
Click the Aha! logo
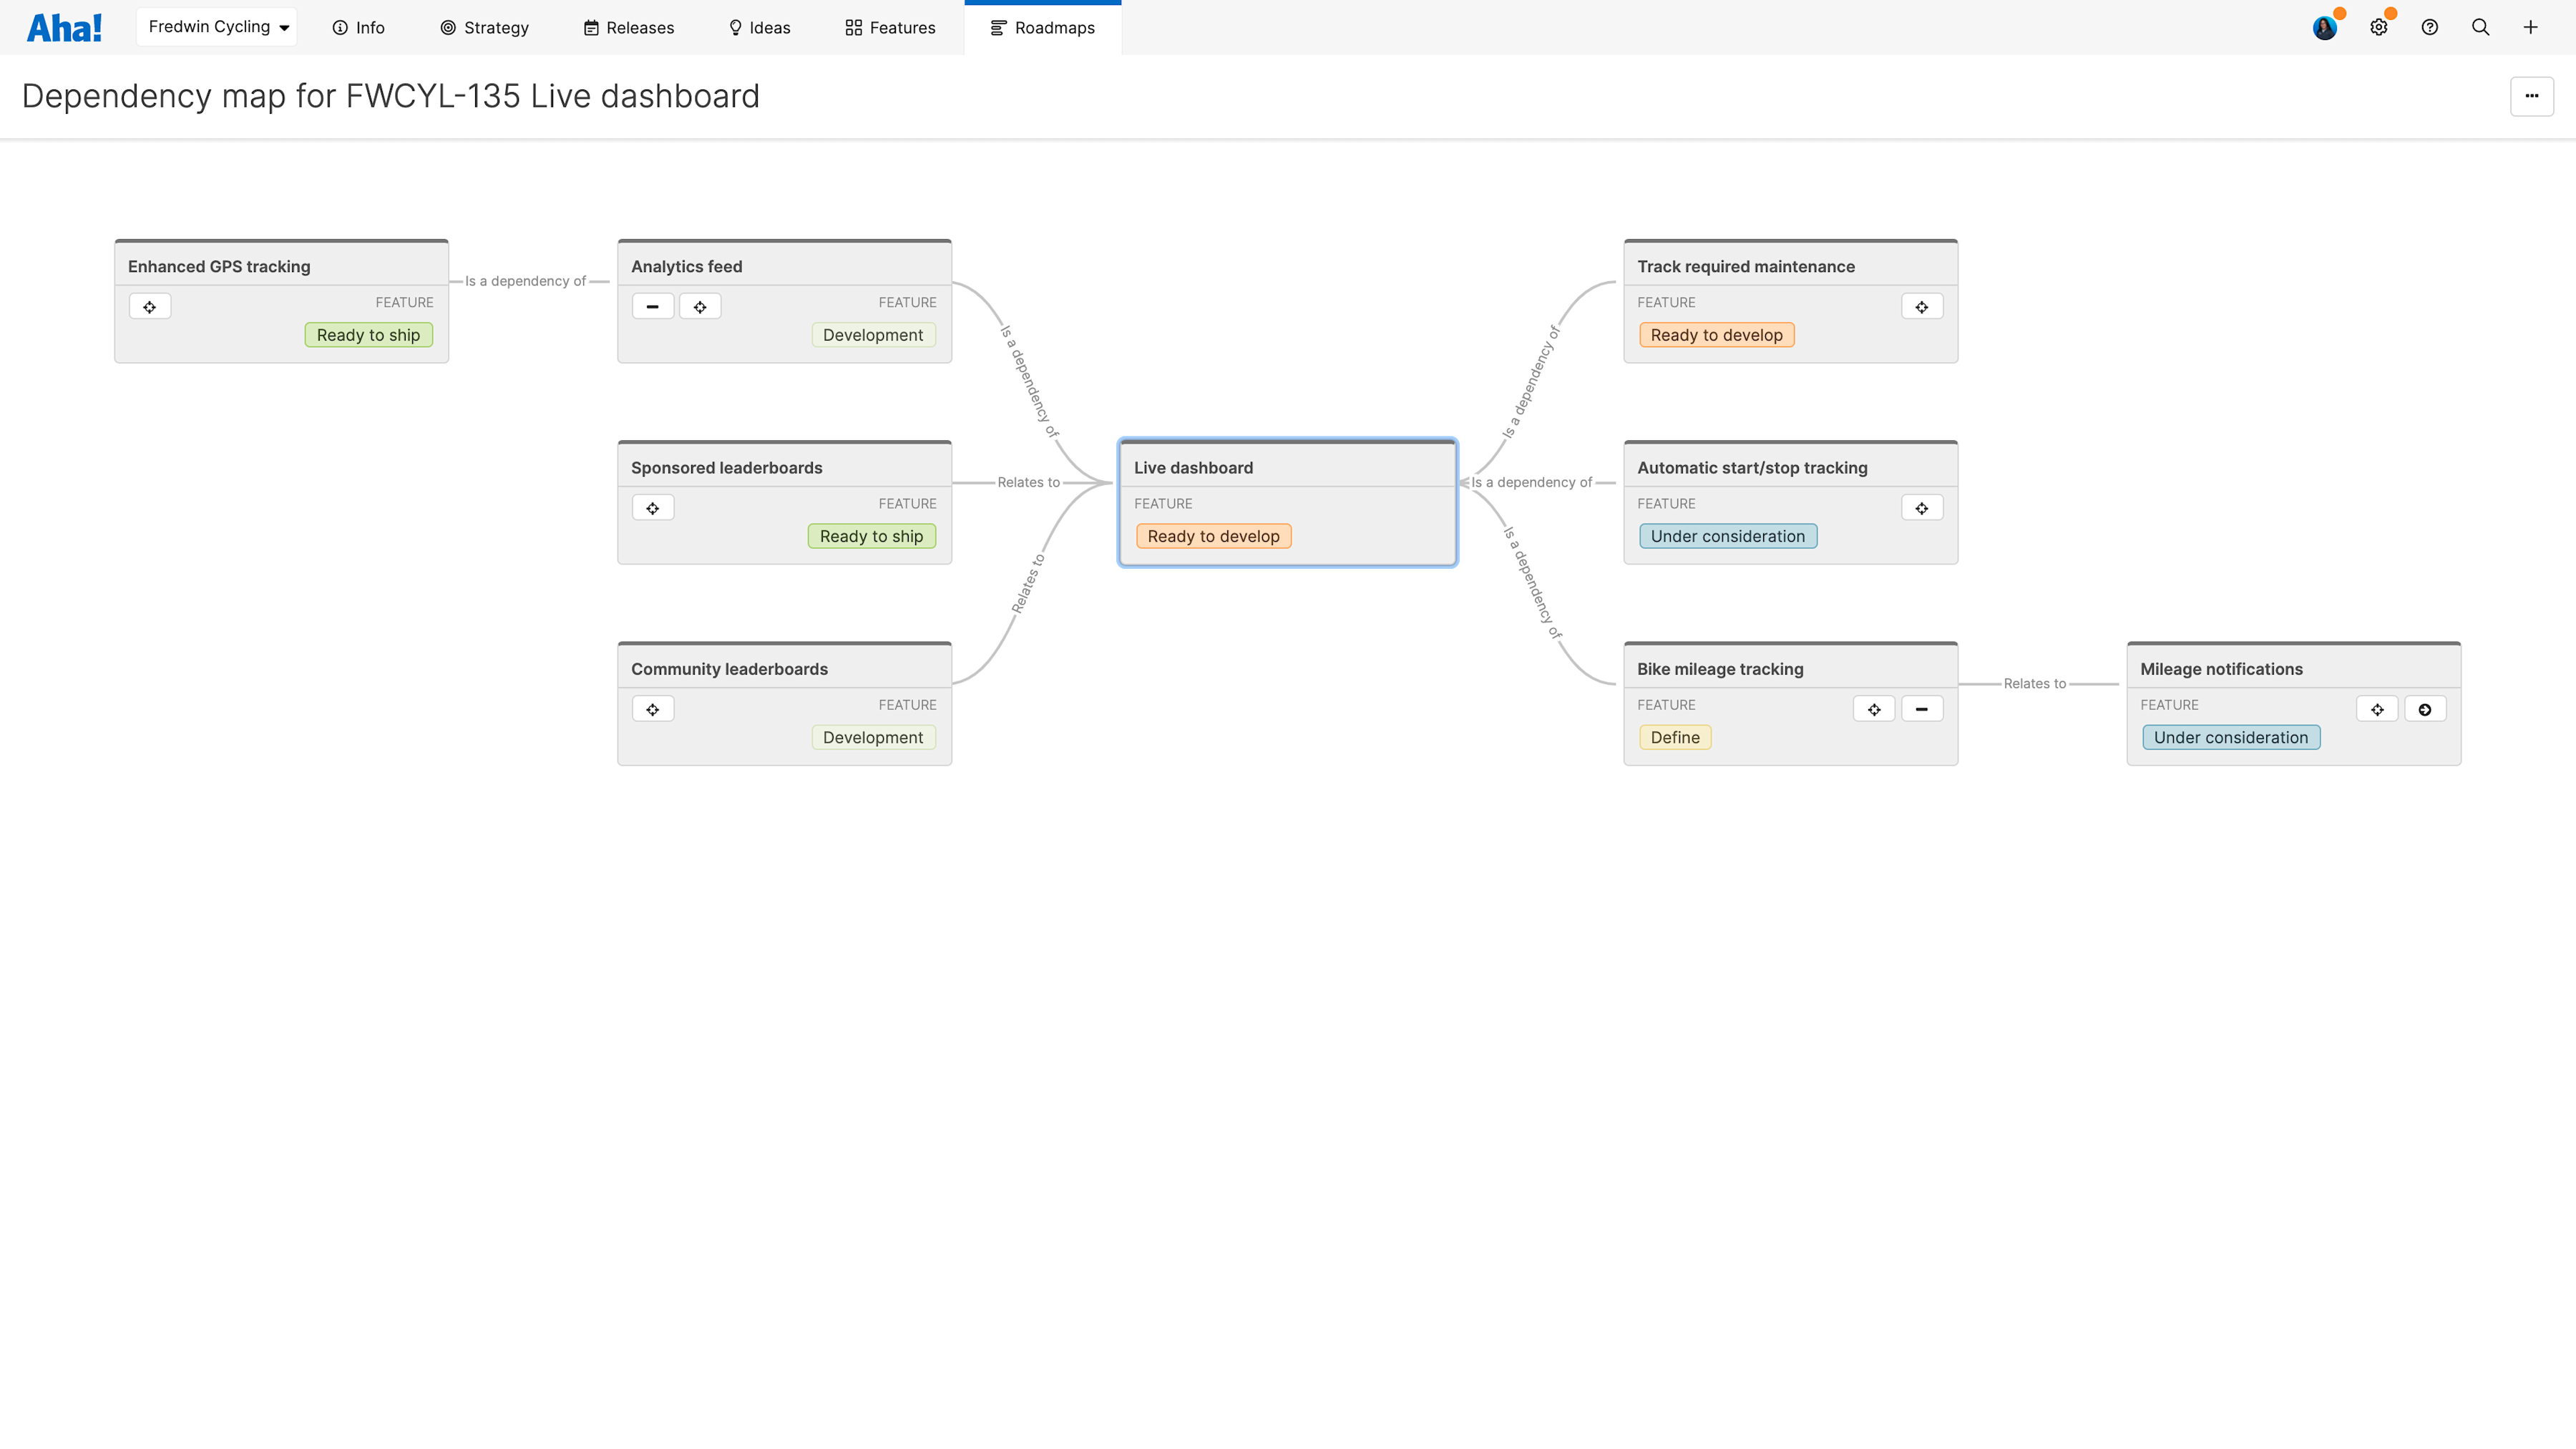point(63,27)
